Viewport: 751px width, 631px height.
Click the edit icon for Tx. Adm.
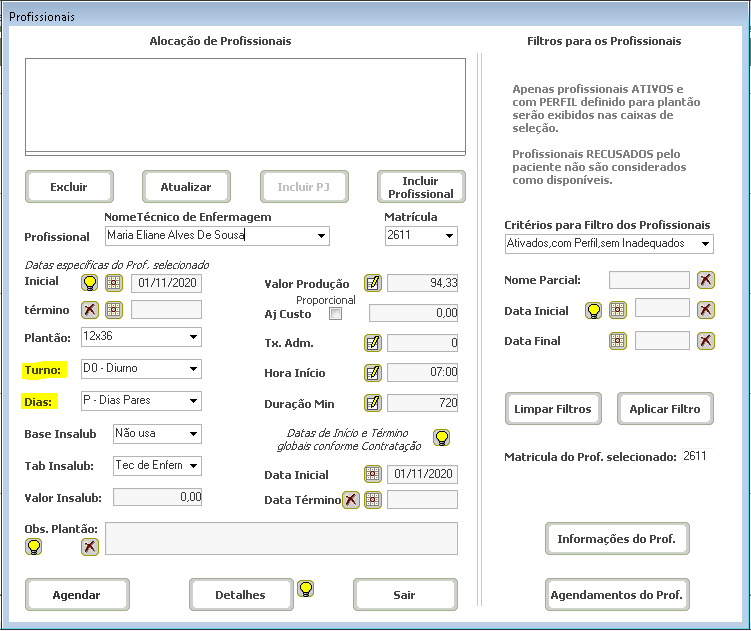(373, 343)
